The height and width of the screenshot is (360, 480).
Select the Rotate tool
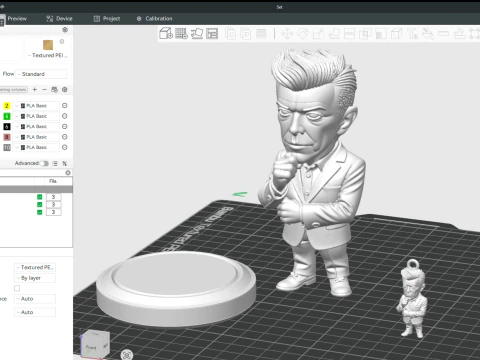tap(303, 34)
